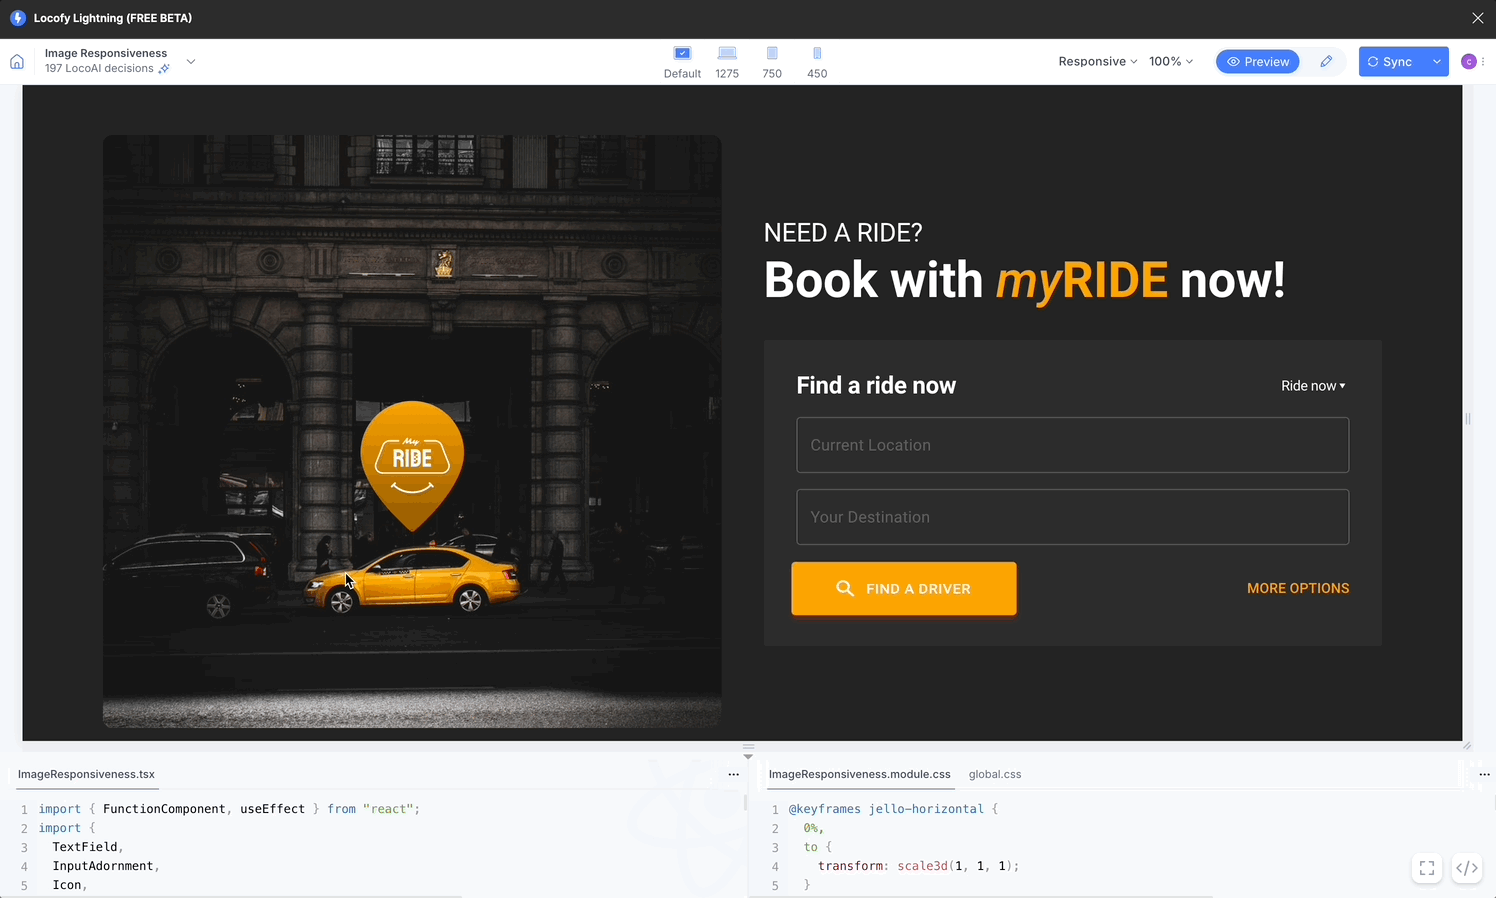Open the 100% zoom level dropdown

pos(1170,62)
